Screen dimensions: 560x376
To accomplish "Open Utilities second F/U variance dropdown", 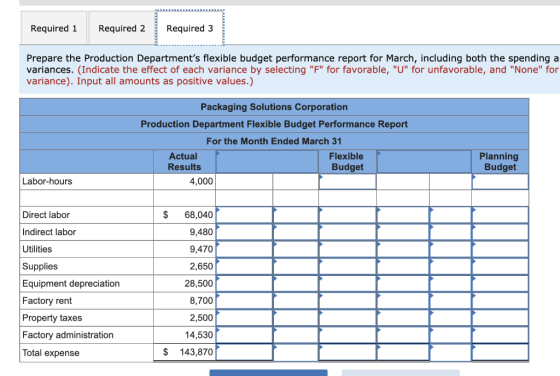I will pos(450,249).
